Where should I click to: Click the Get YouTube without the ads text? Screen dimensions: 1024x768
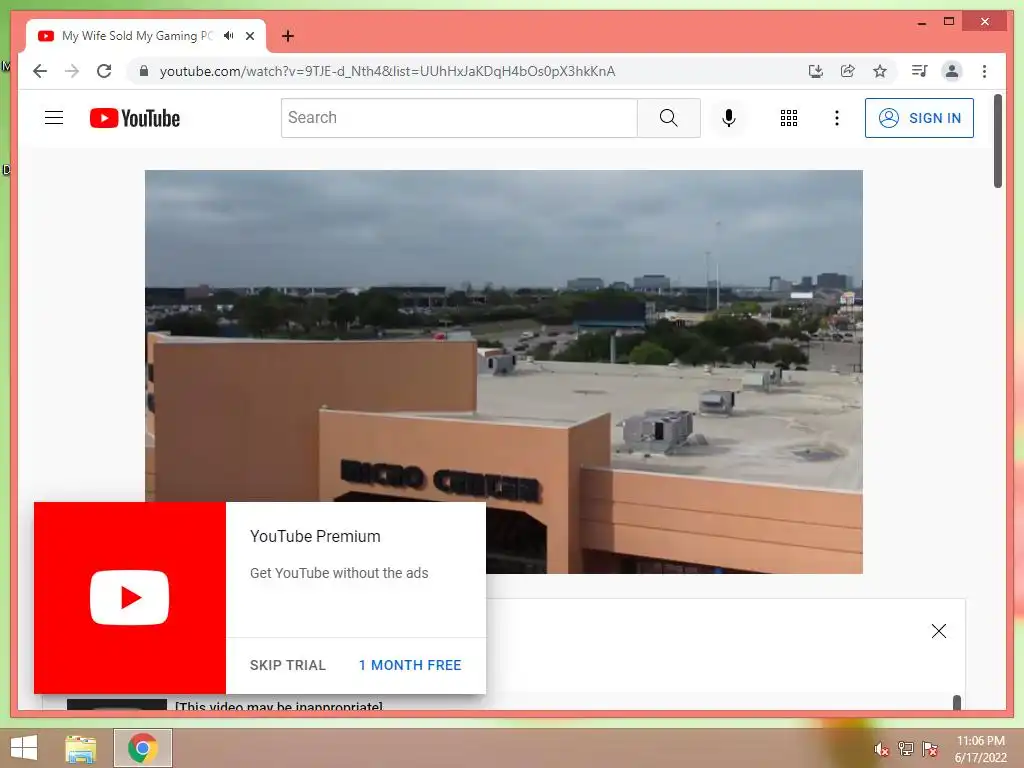pyautogui.click(x=339, y=573)
